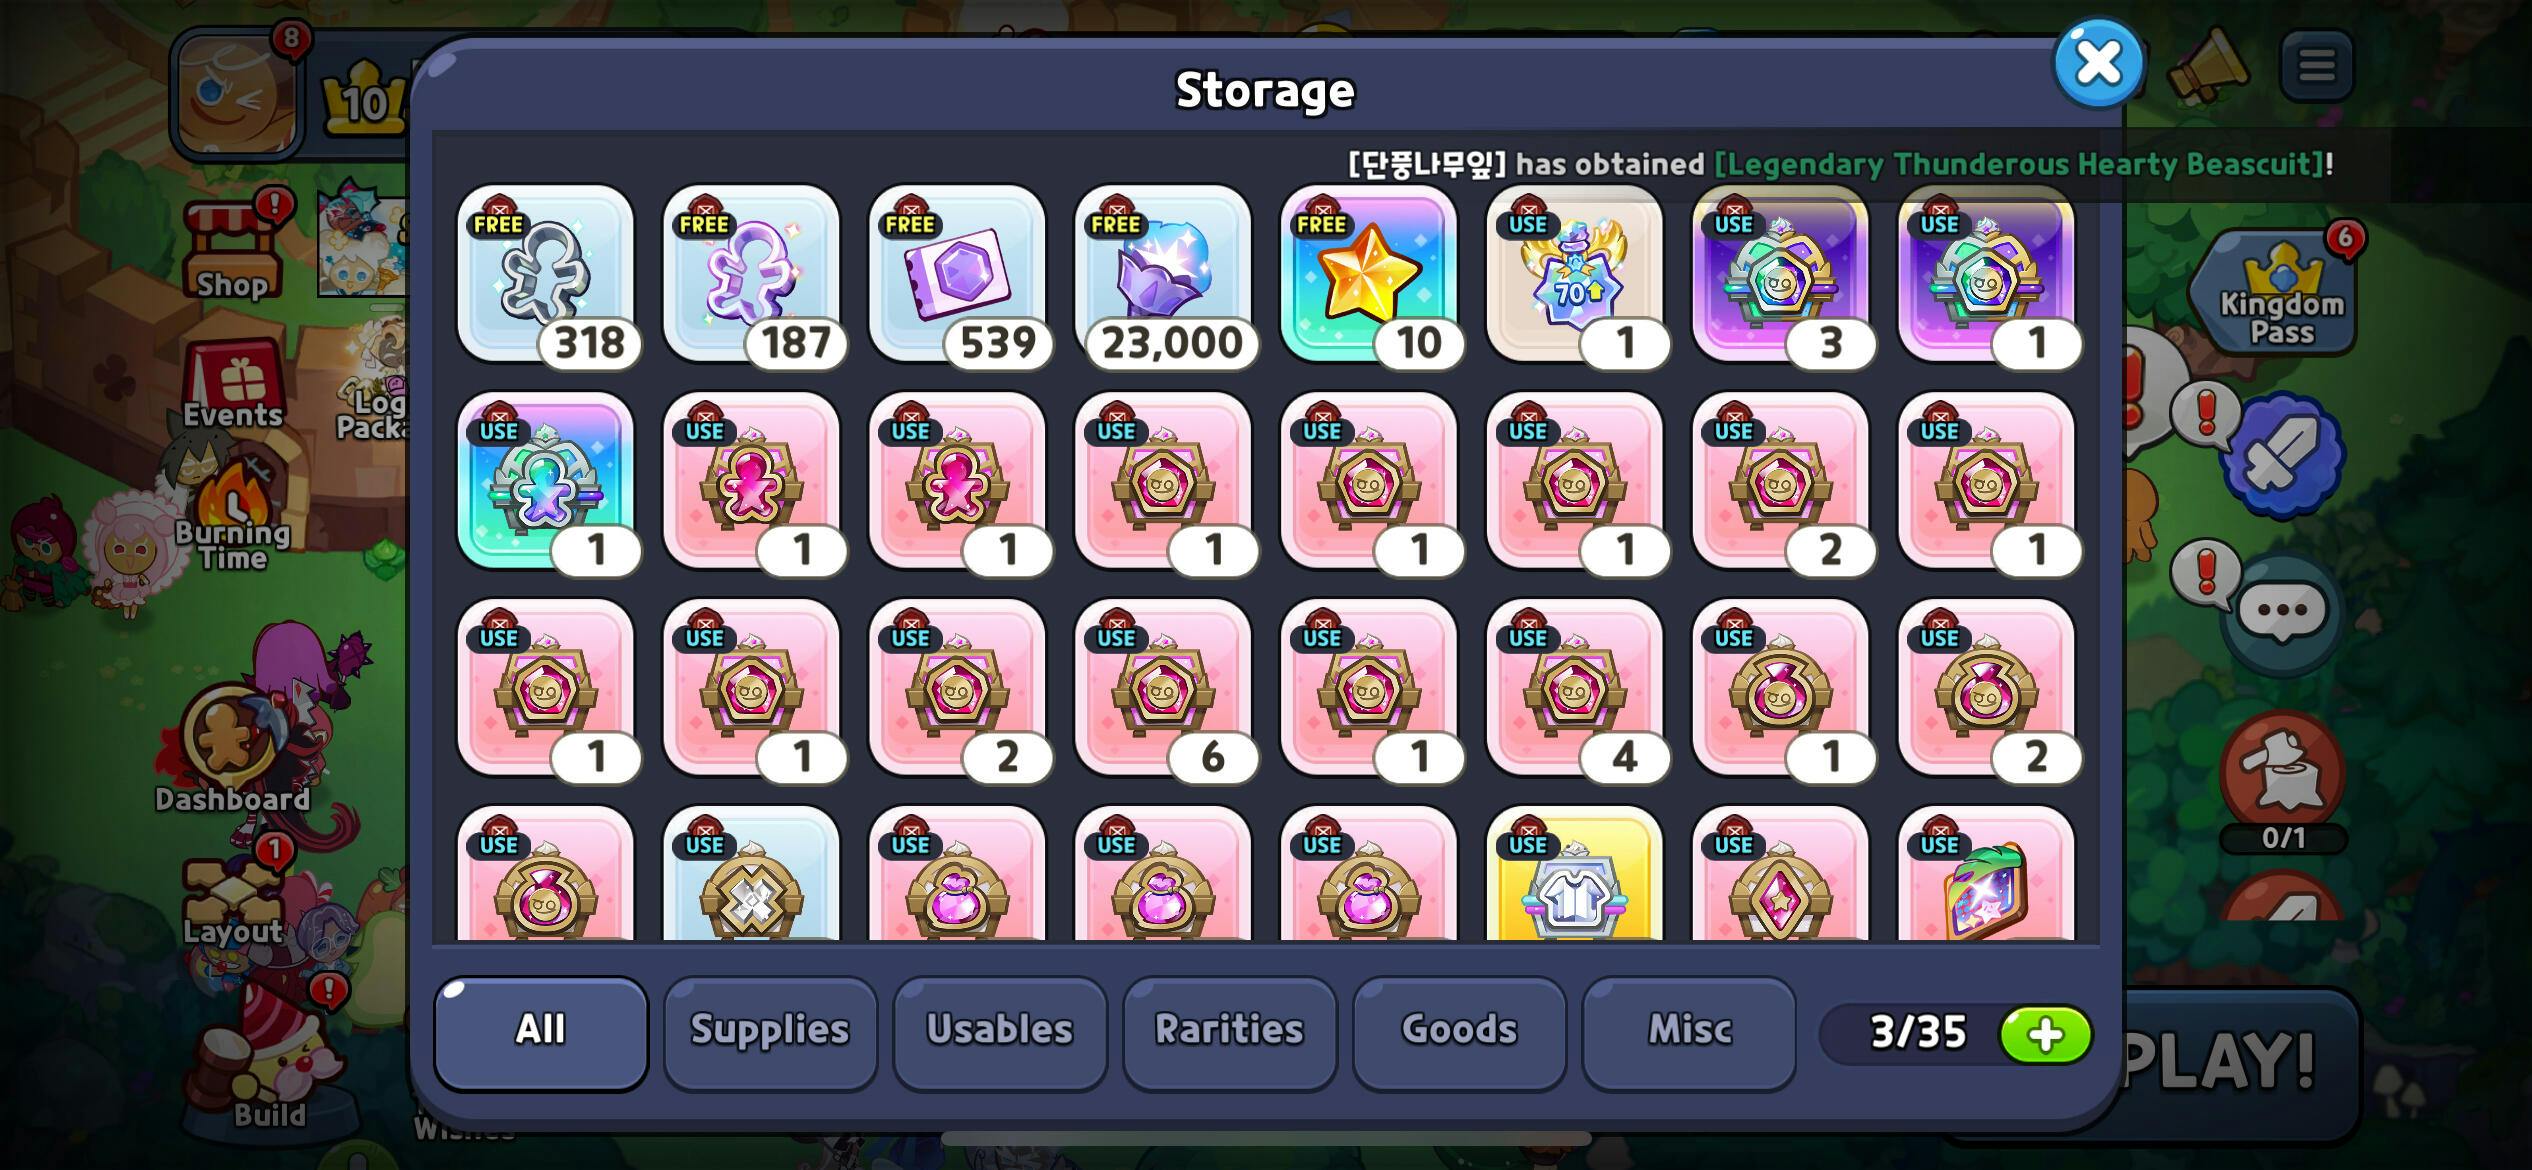Select the crystal item showing 23,000
Viewport: 2532px width, 1170px height.
[1163, 273]
